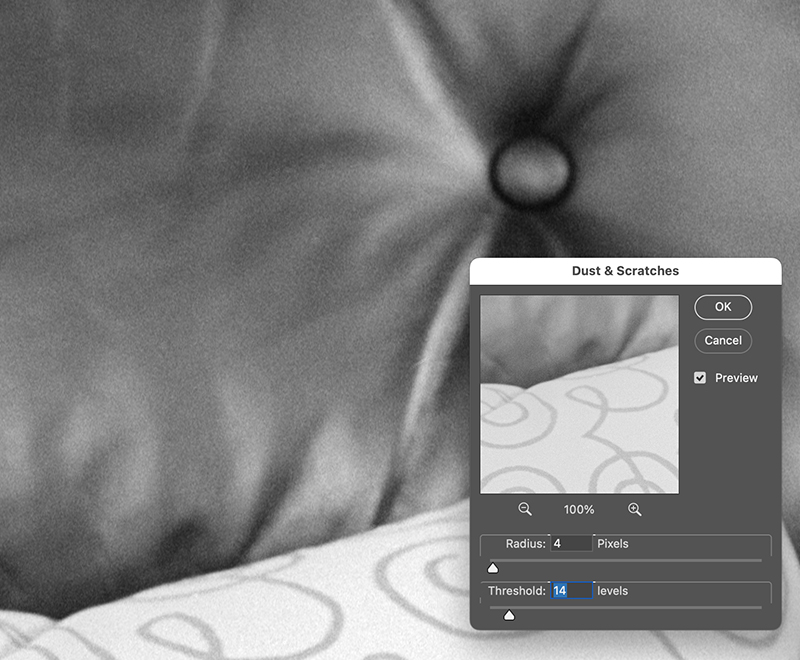800x660 pixels.
Task: Click the zoom out magnifier icon
Action: [x=525, y=509]
